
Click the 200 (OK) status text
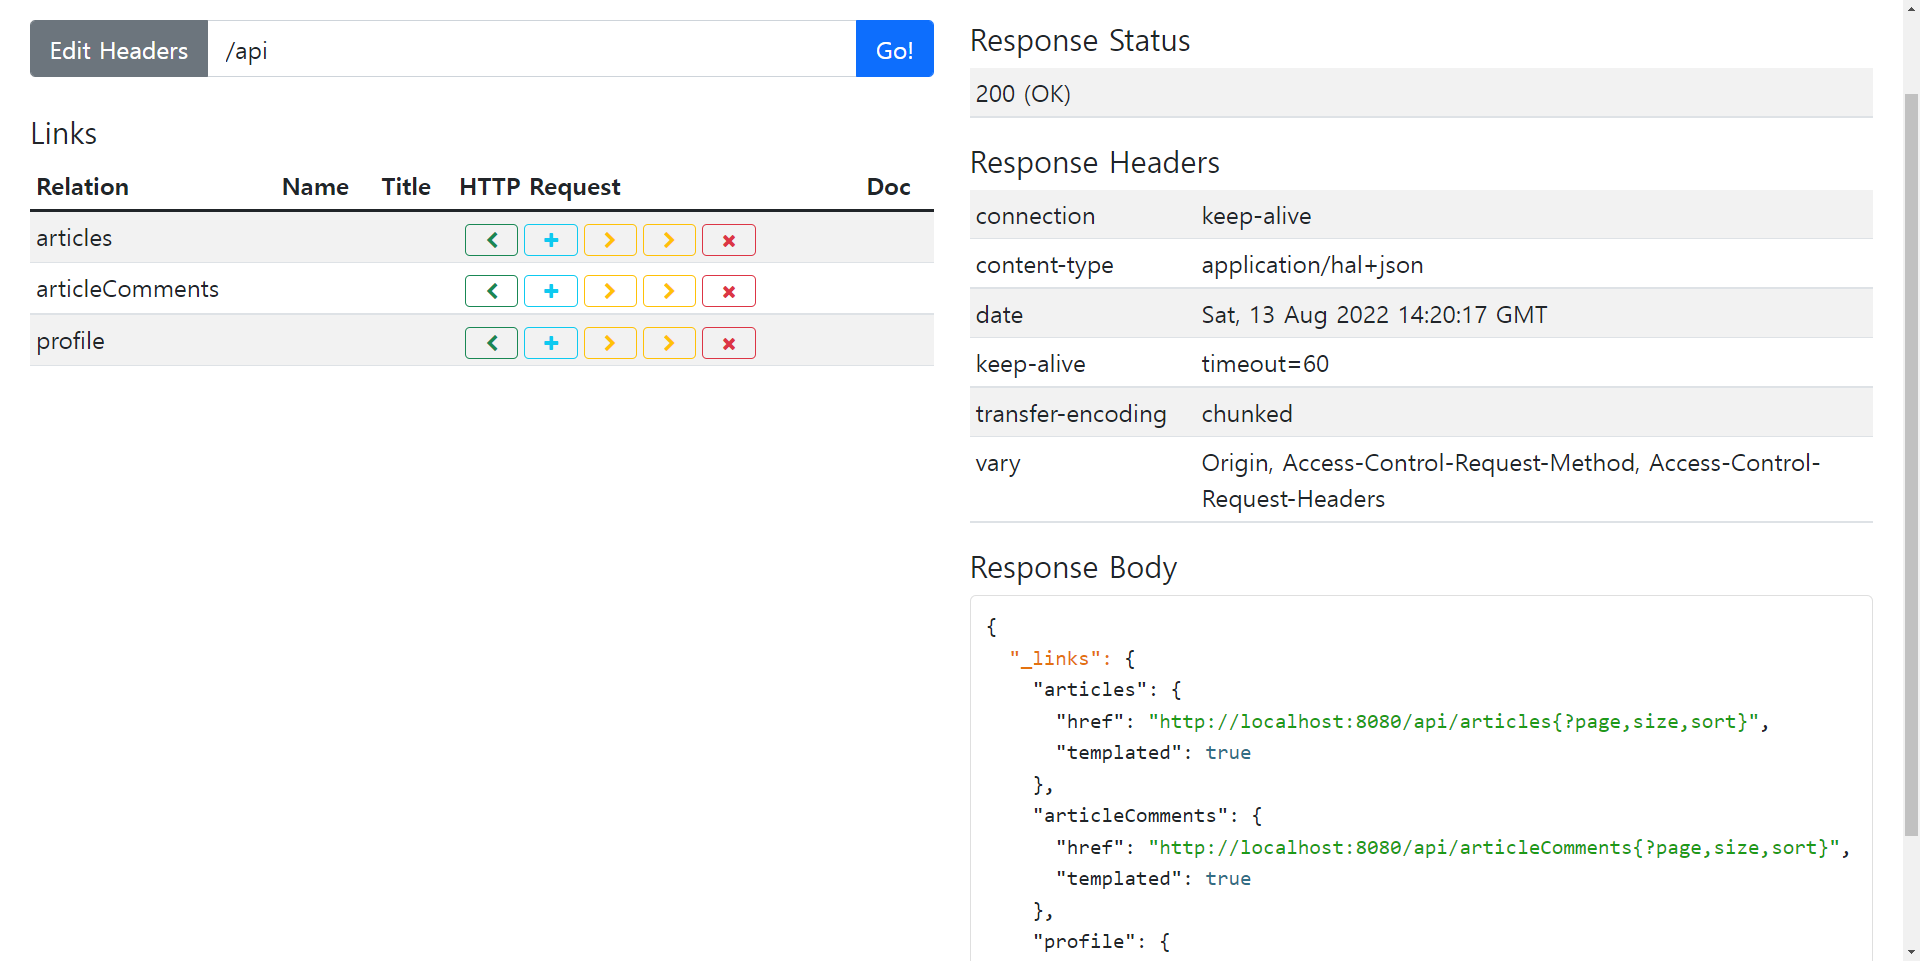pyautogui.click(x=1023, y=94)
